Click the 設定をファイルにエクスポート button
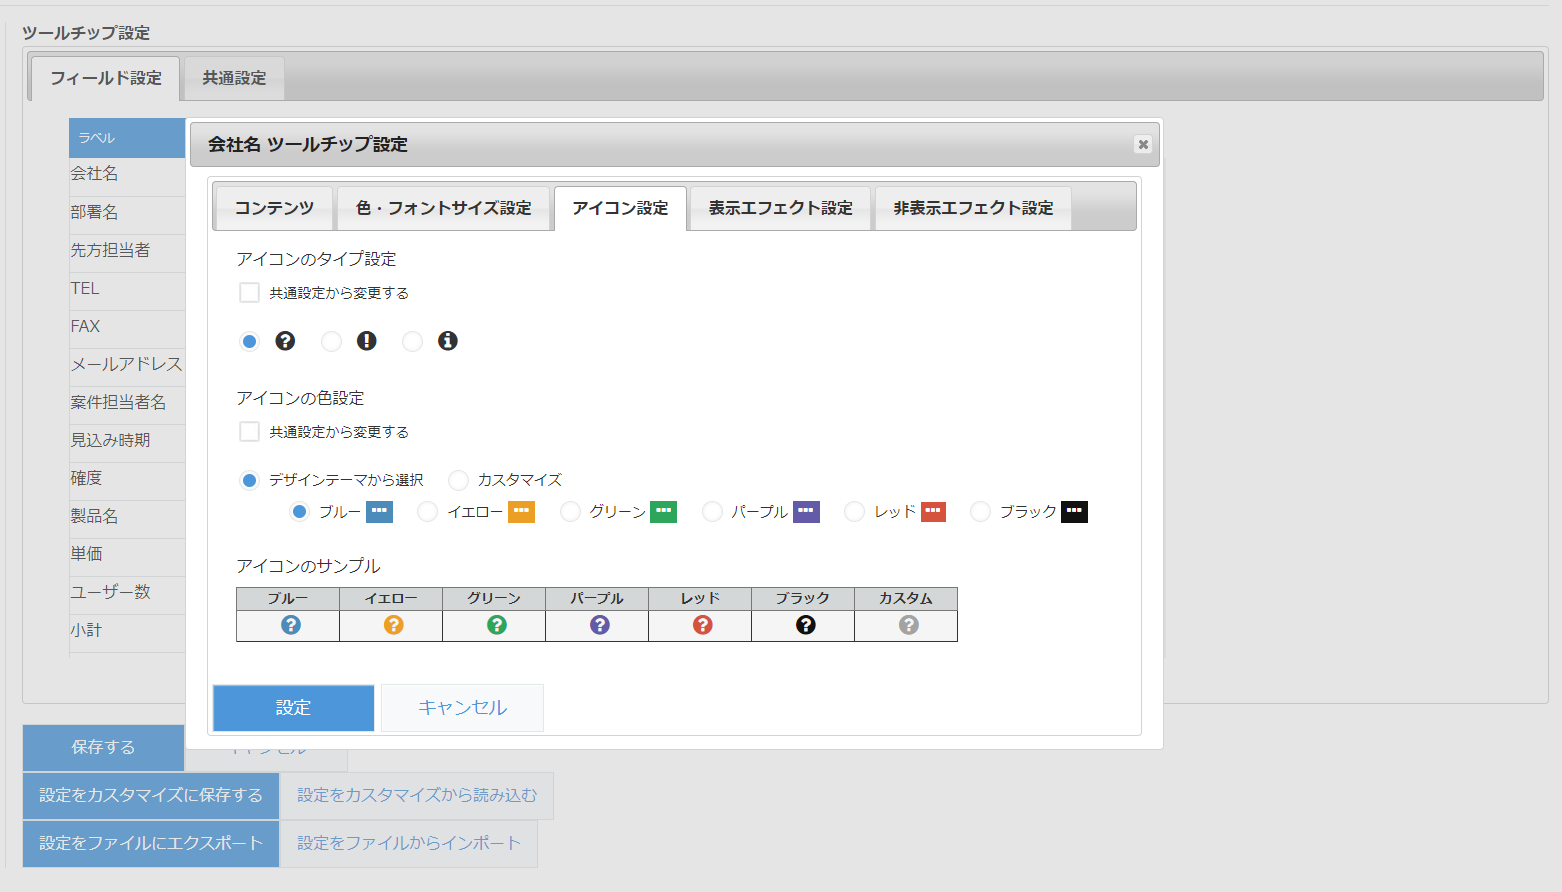This screenshot has height=892, width=1562. 150,843
